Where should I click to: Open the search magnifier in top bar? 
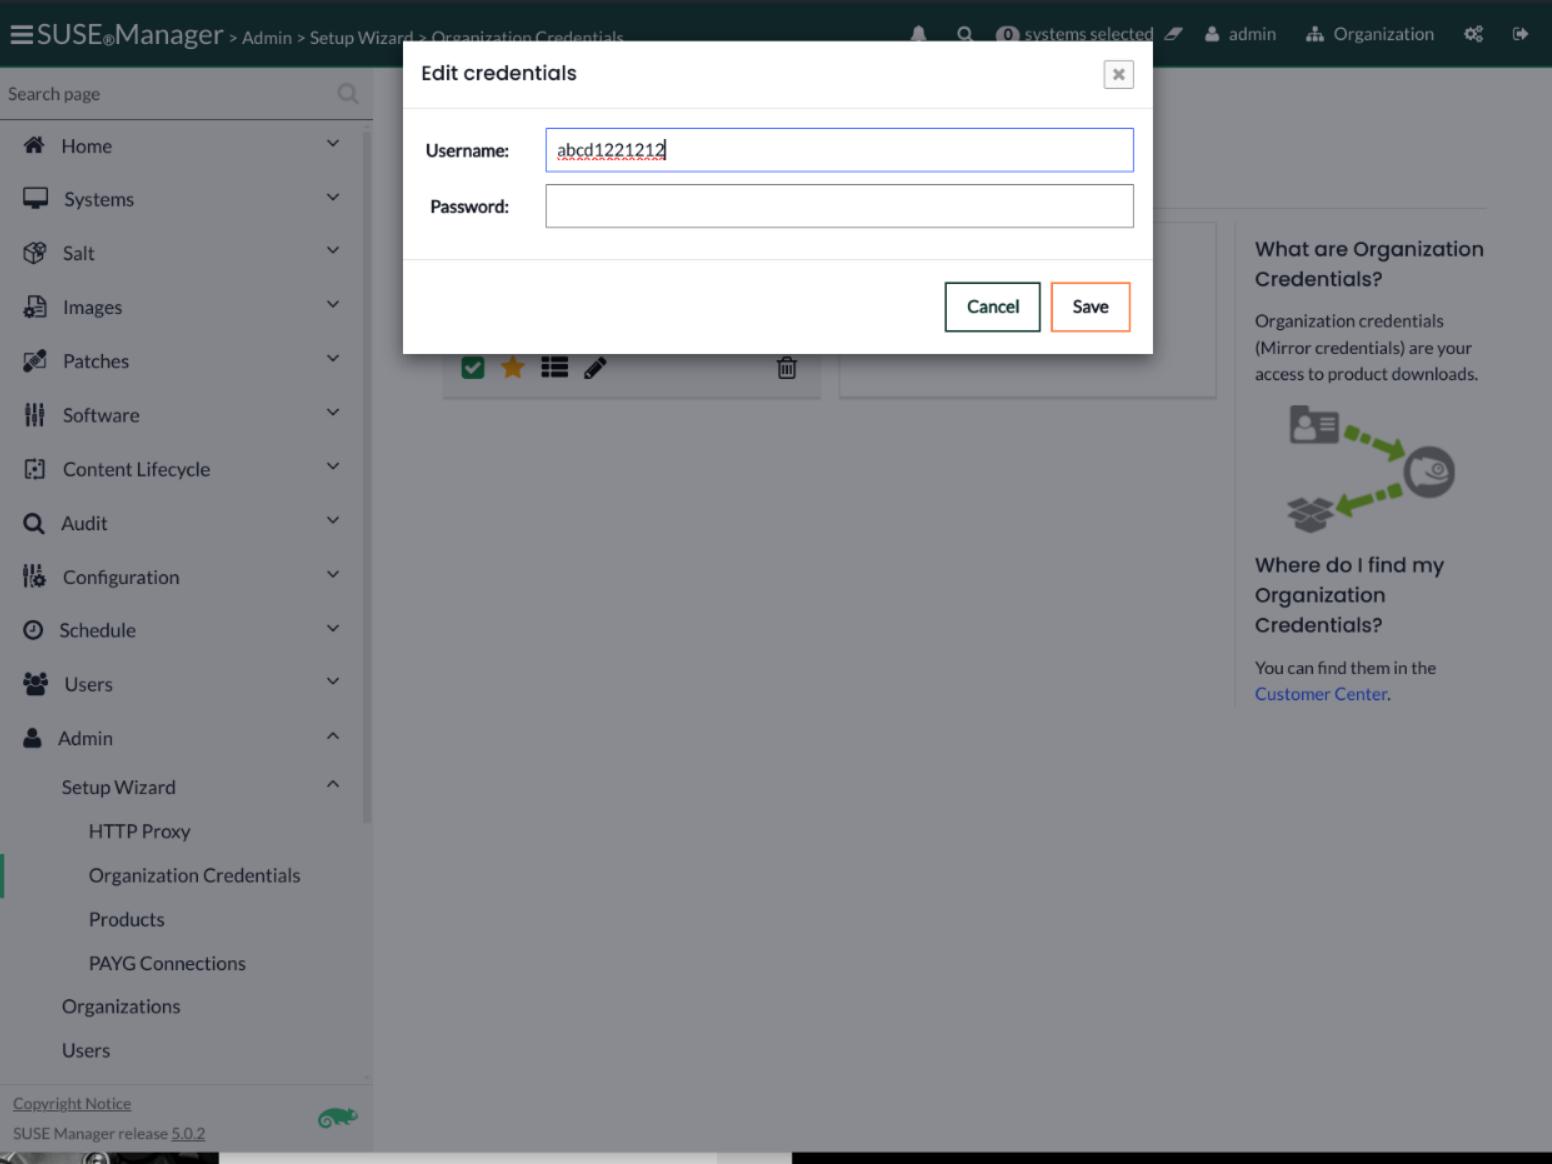point(964,34)
